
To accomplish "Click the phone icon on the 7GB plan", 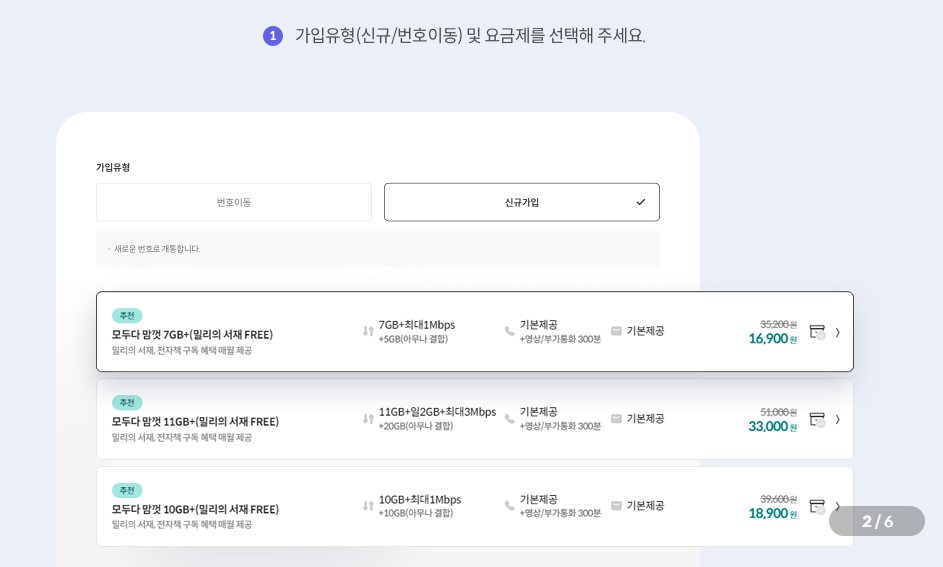I will (x=509, y=331).
